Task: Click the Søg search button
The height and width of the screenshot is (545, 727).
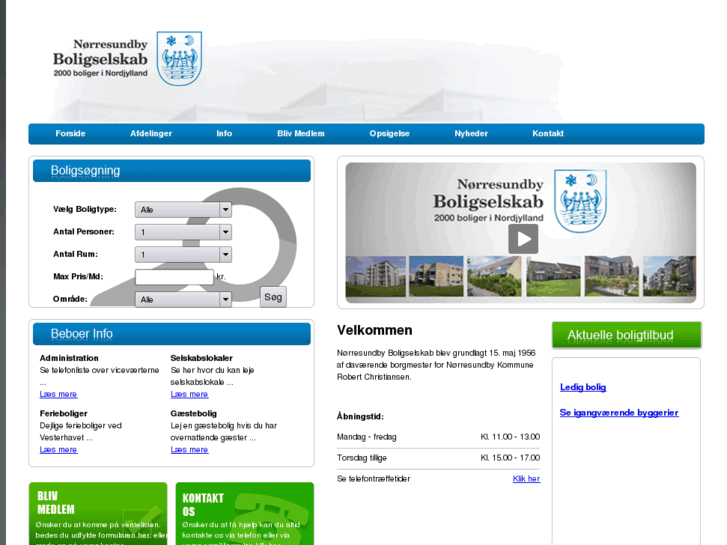Action: (273, 297)
